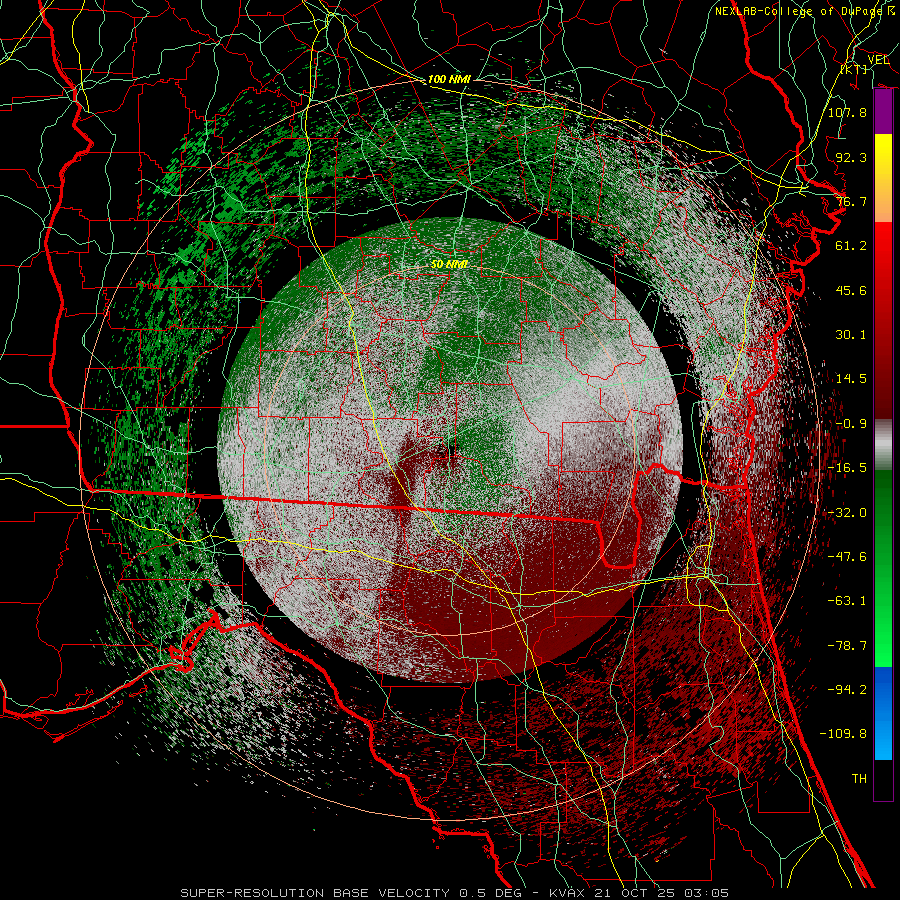Image resolution: width=900 pixels, height=900 pixels.
Task: Click the 14.5 legend value
Action: point(851,379)
